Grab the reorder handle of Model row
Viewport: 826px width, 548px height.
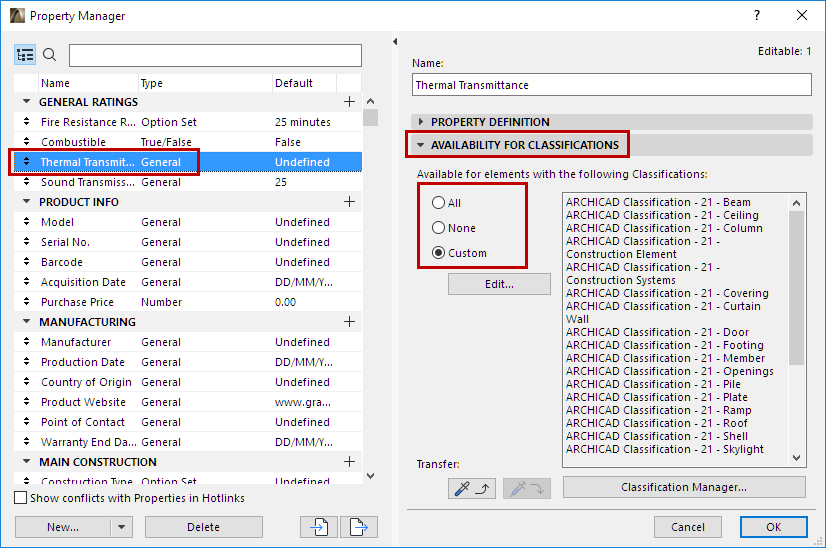(x=26, y=222)
